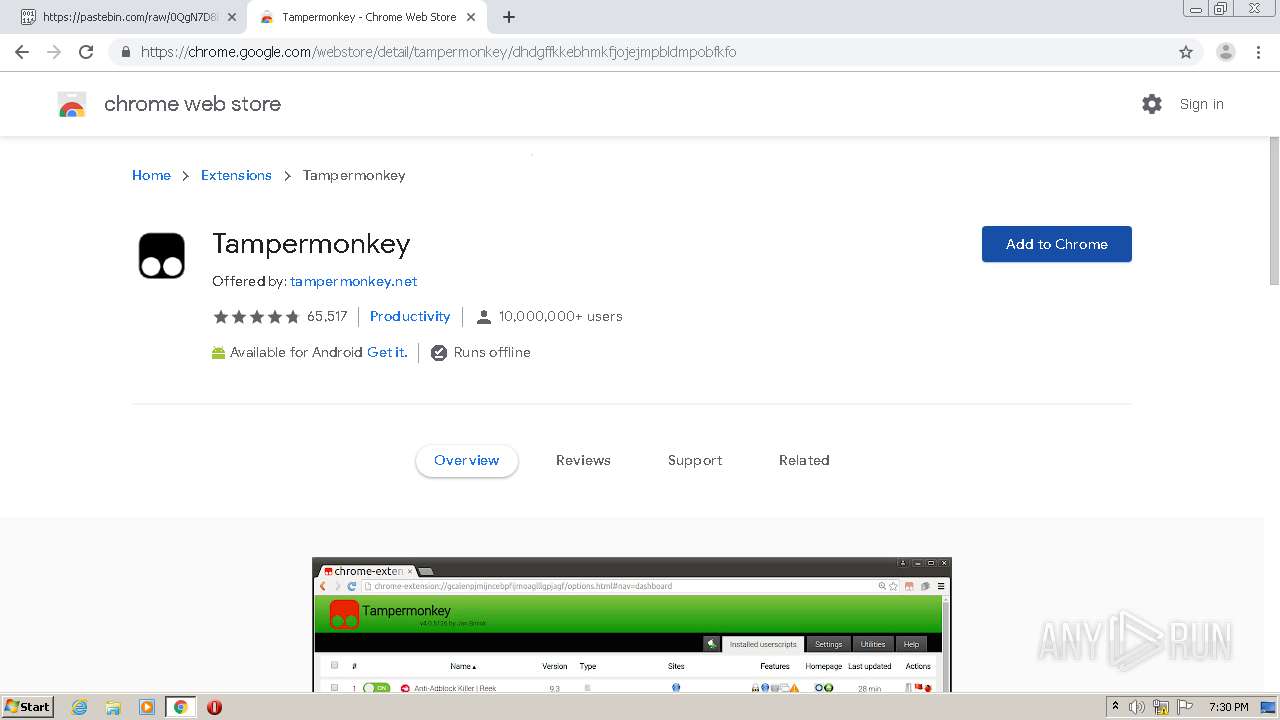1280x720 pixels.
Task: Click the browser back arrow
Action: 22,52
